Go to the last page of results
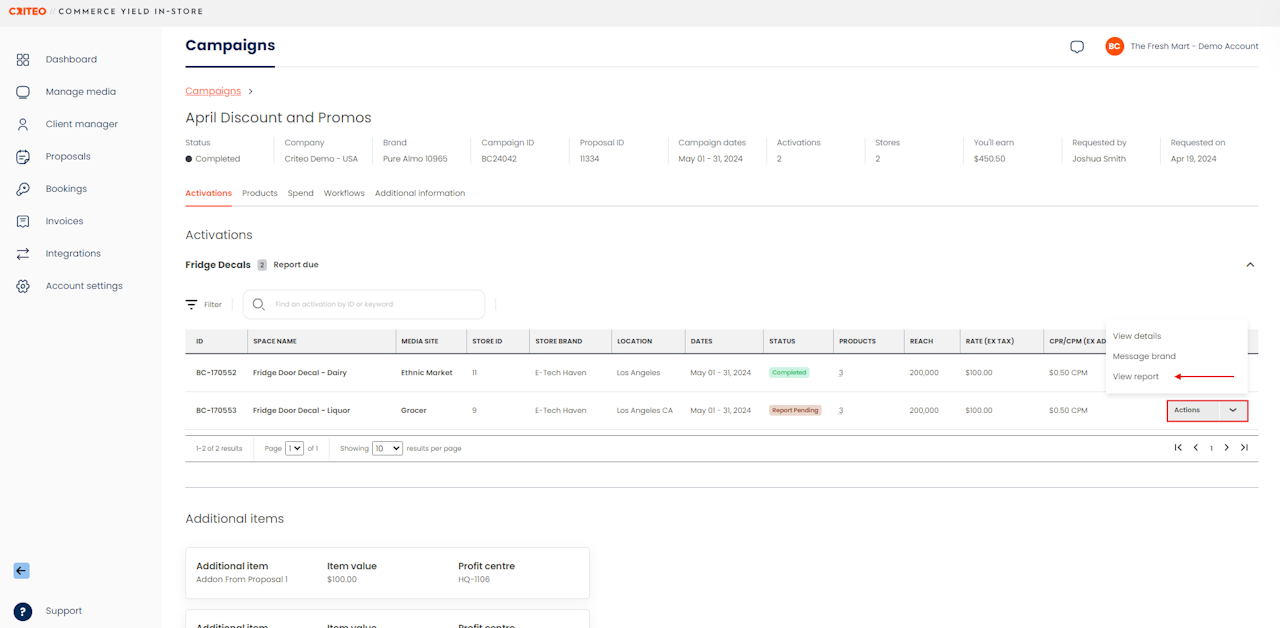1280x628 pixels. [1244, 448]
